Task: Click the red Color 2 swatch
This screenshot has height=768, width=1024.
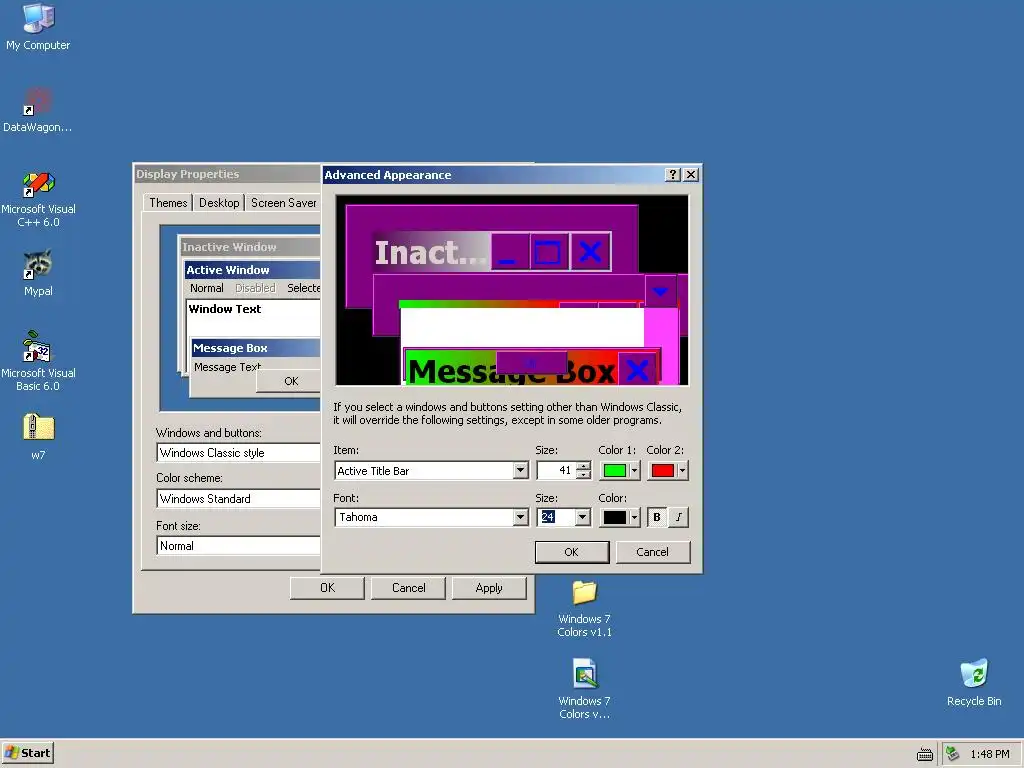Action: (x=663, y=470)
